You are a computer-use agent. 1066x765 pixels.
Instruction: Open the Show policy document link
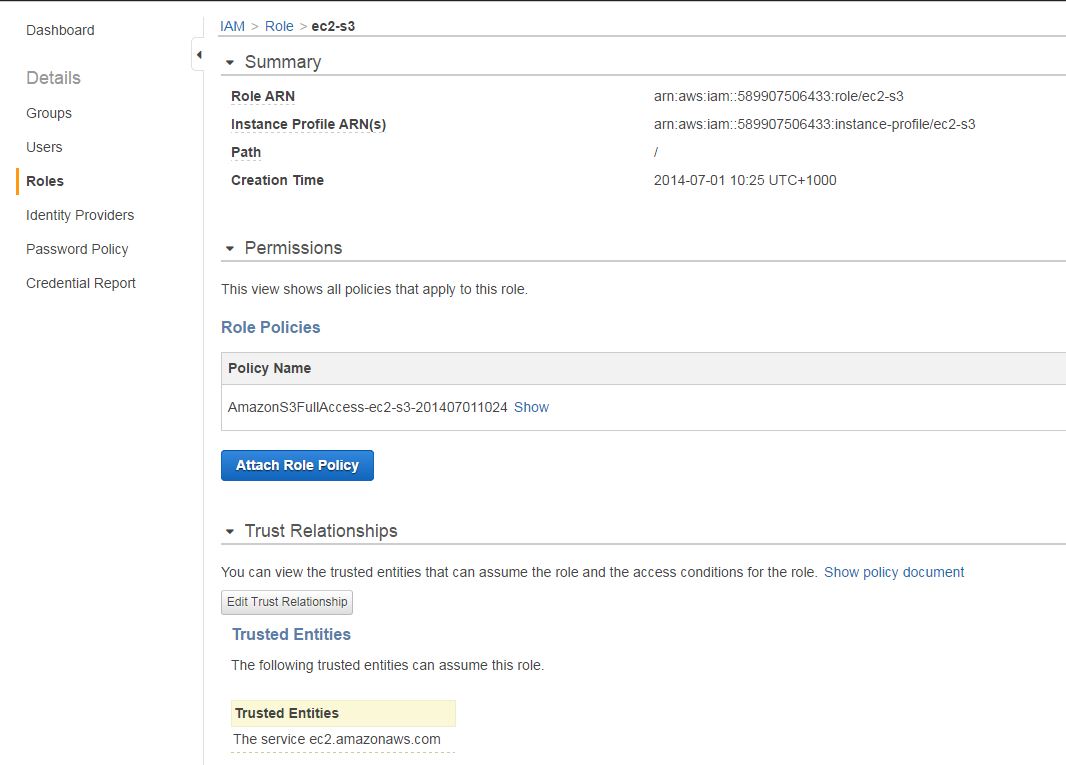[894, 572]
